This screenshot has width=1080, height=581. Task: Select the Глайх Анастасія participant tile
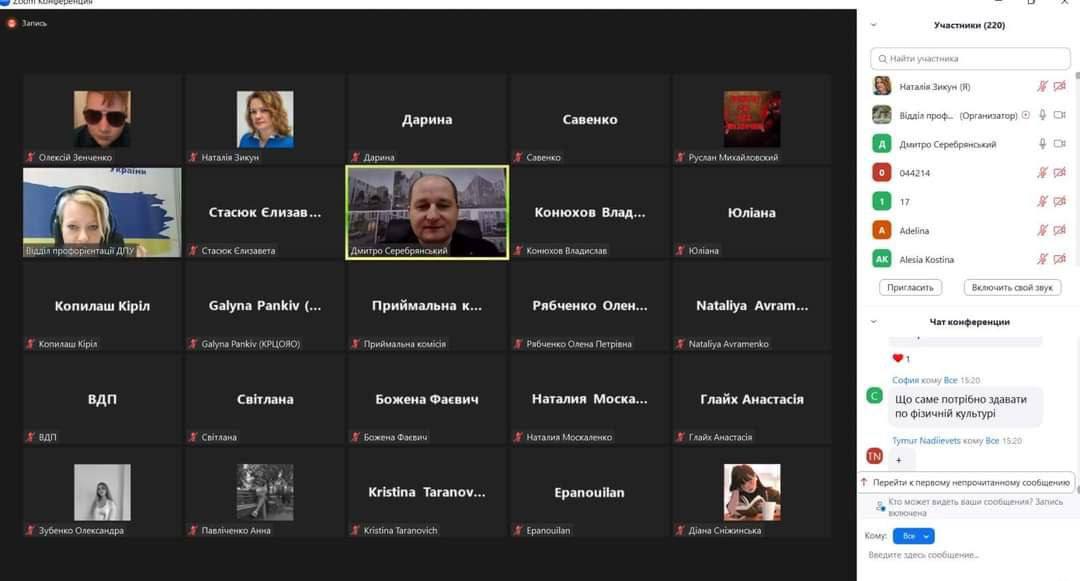[751, 399]
